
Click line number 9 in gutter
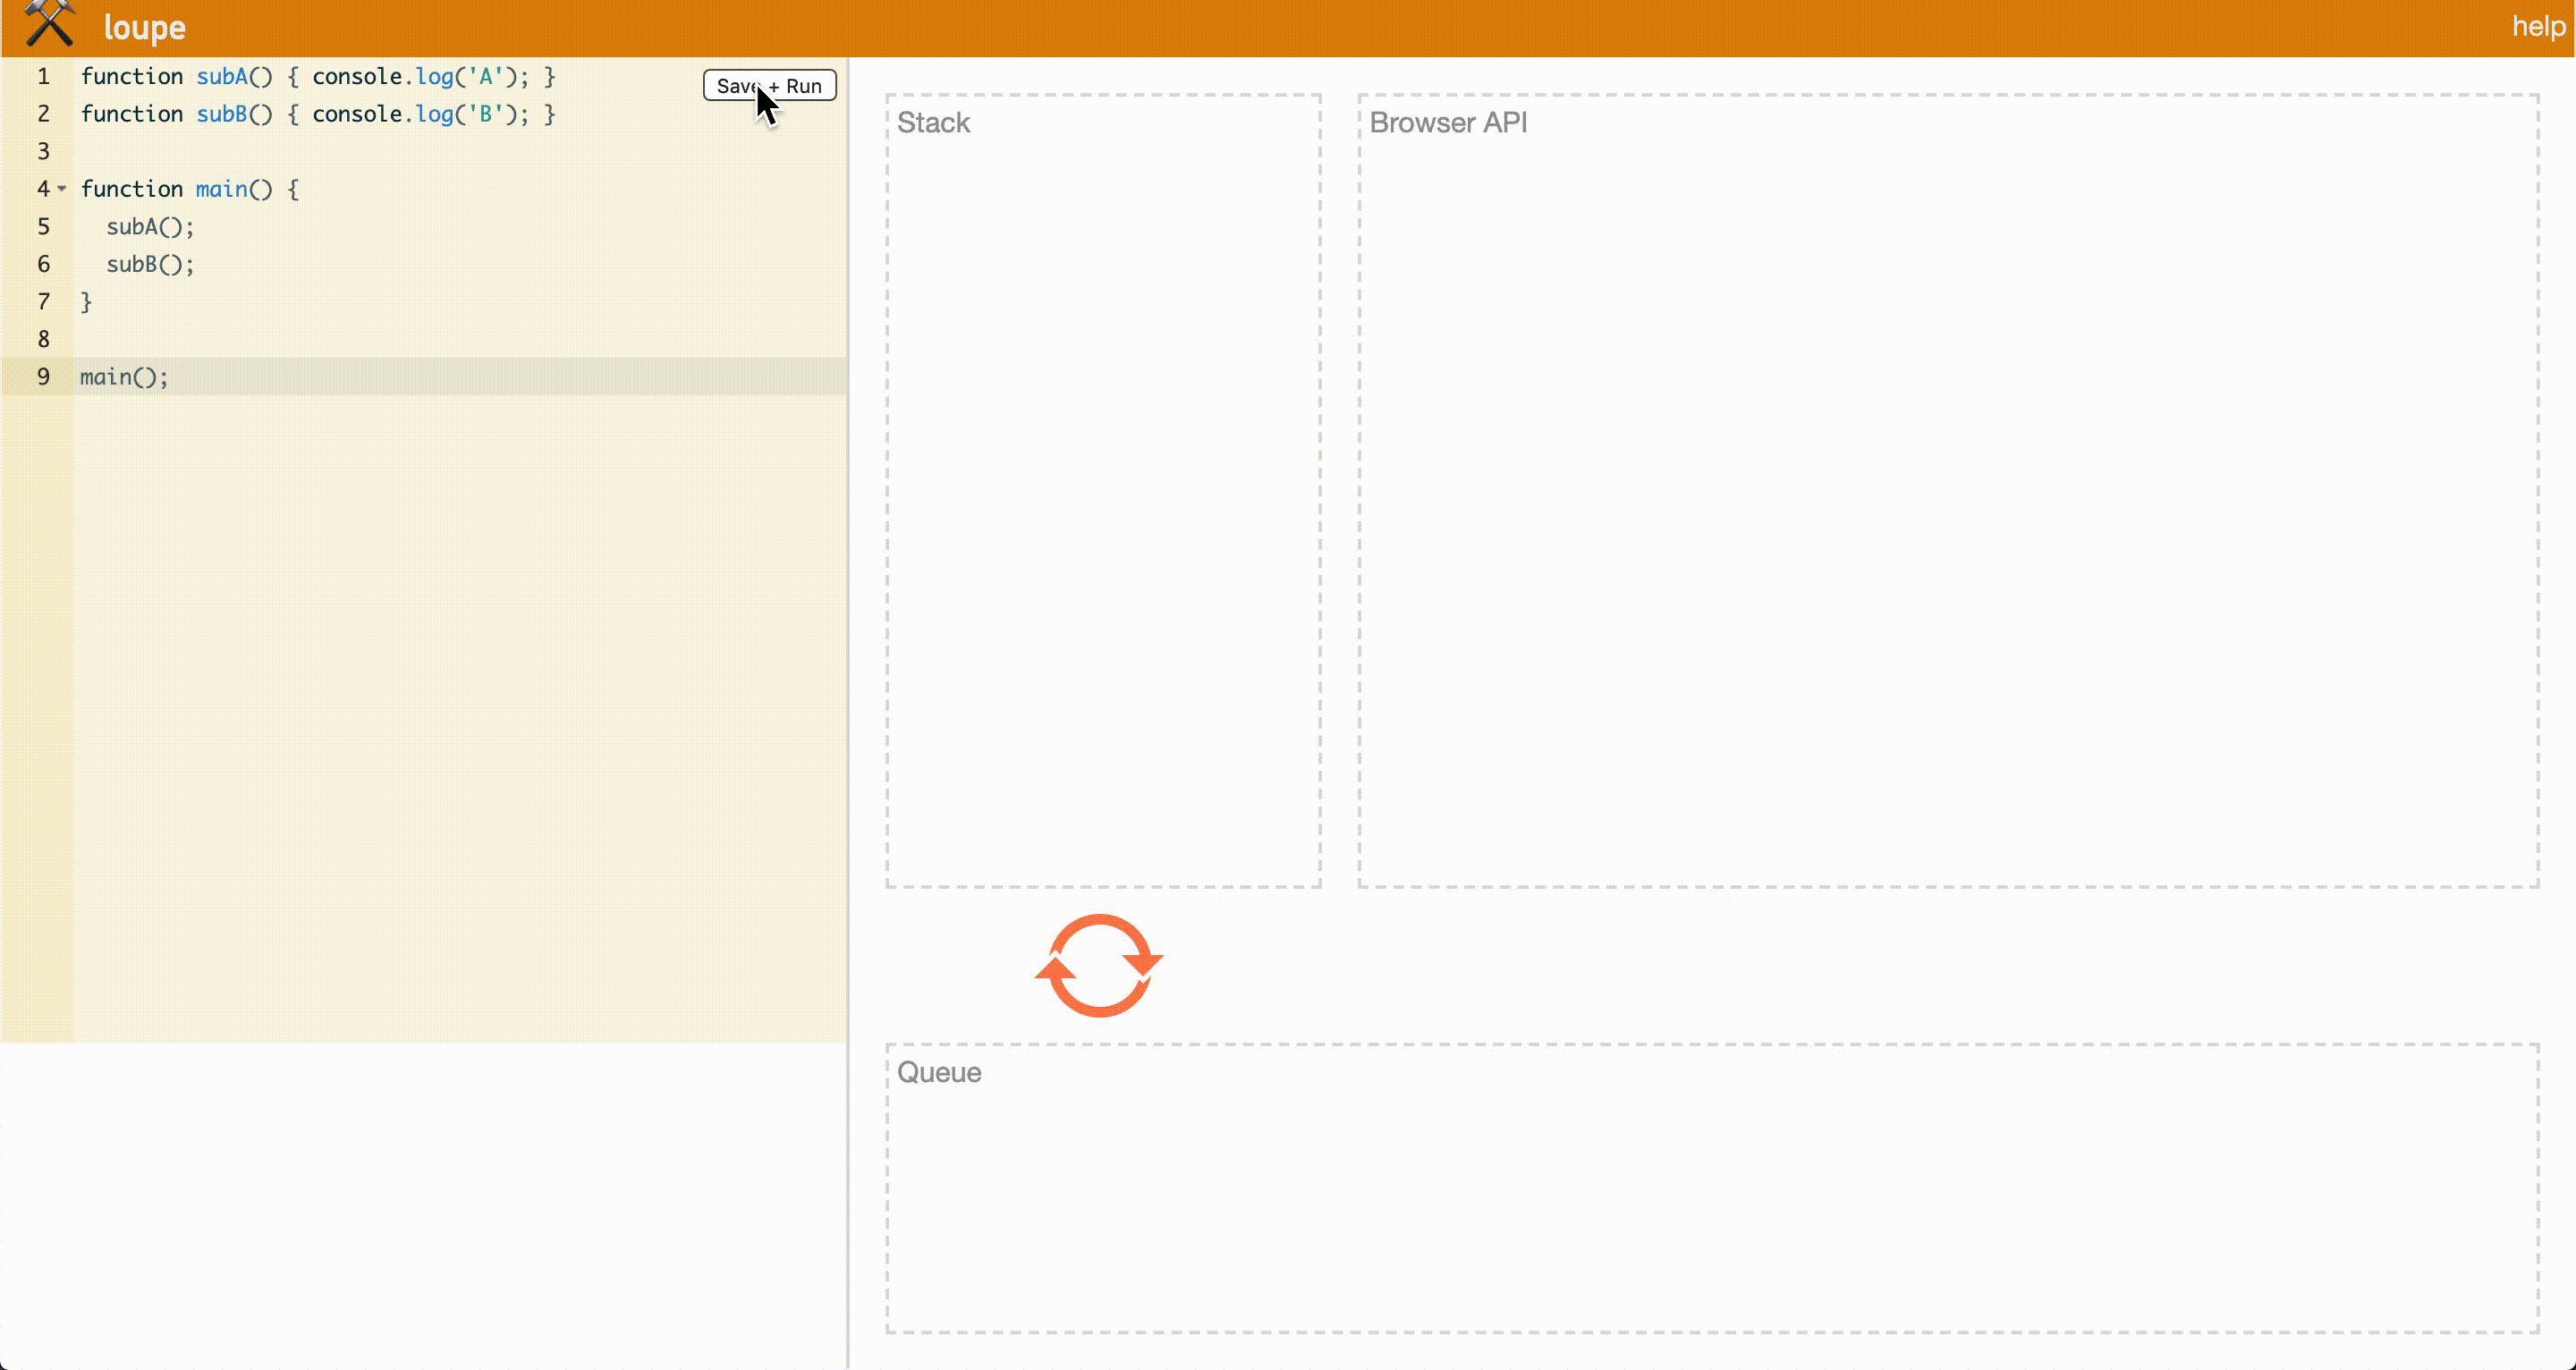[x=43, y=377]
